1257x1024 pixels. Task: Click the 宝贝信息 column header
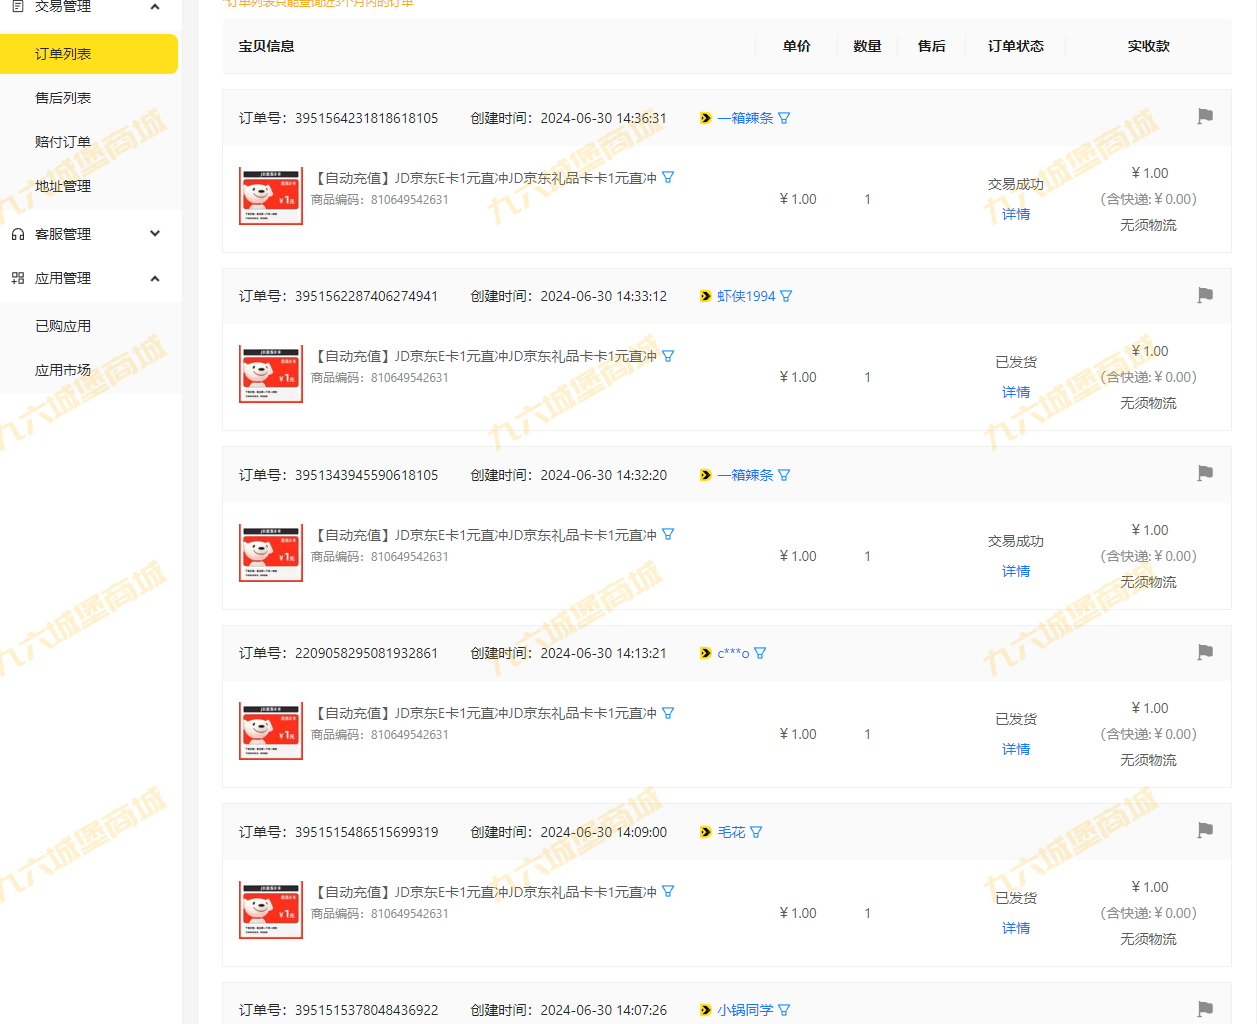[266, 46]
